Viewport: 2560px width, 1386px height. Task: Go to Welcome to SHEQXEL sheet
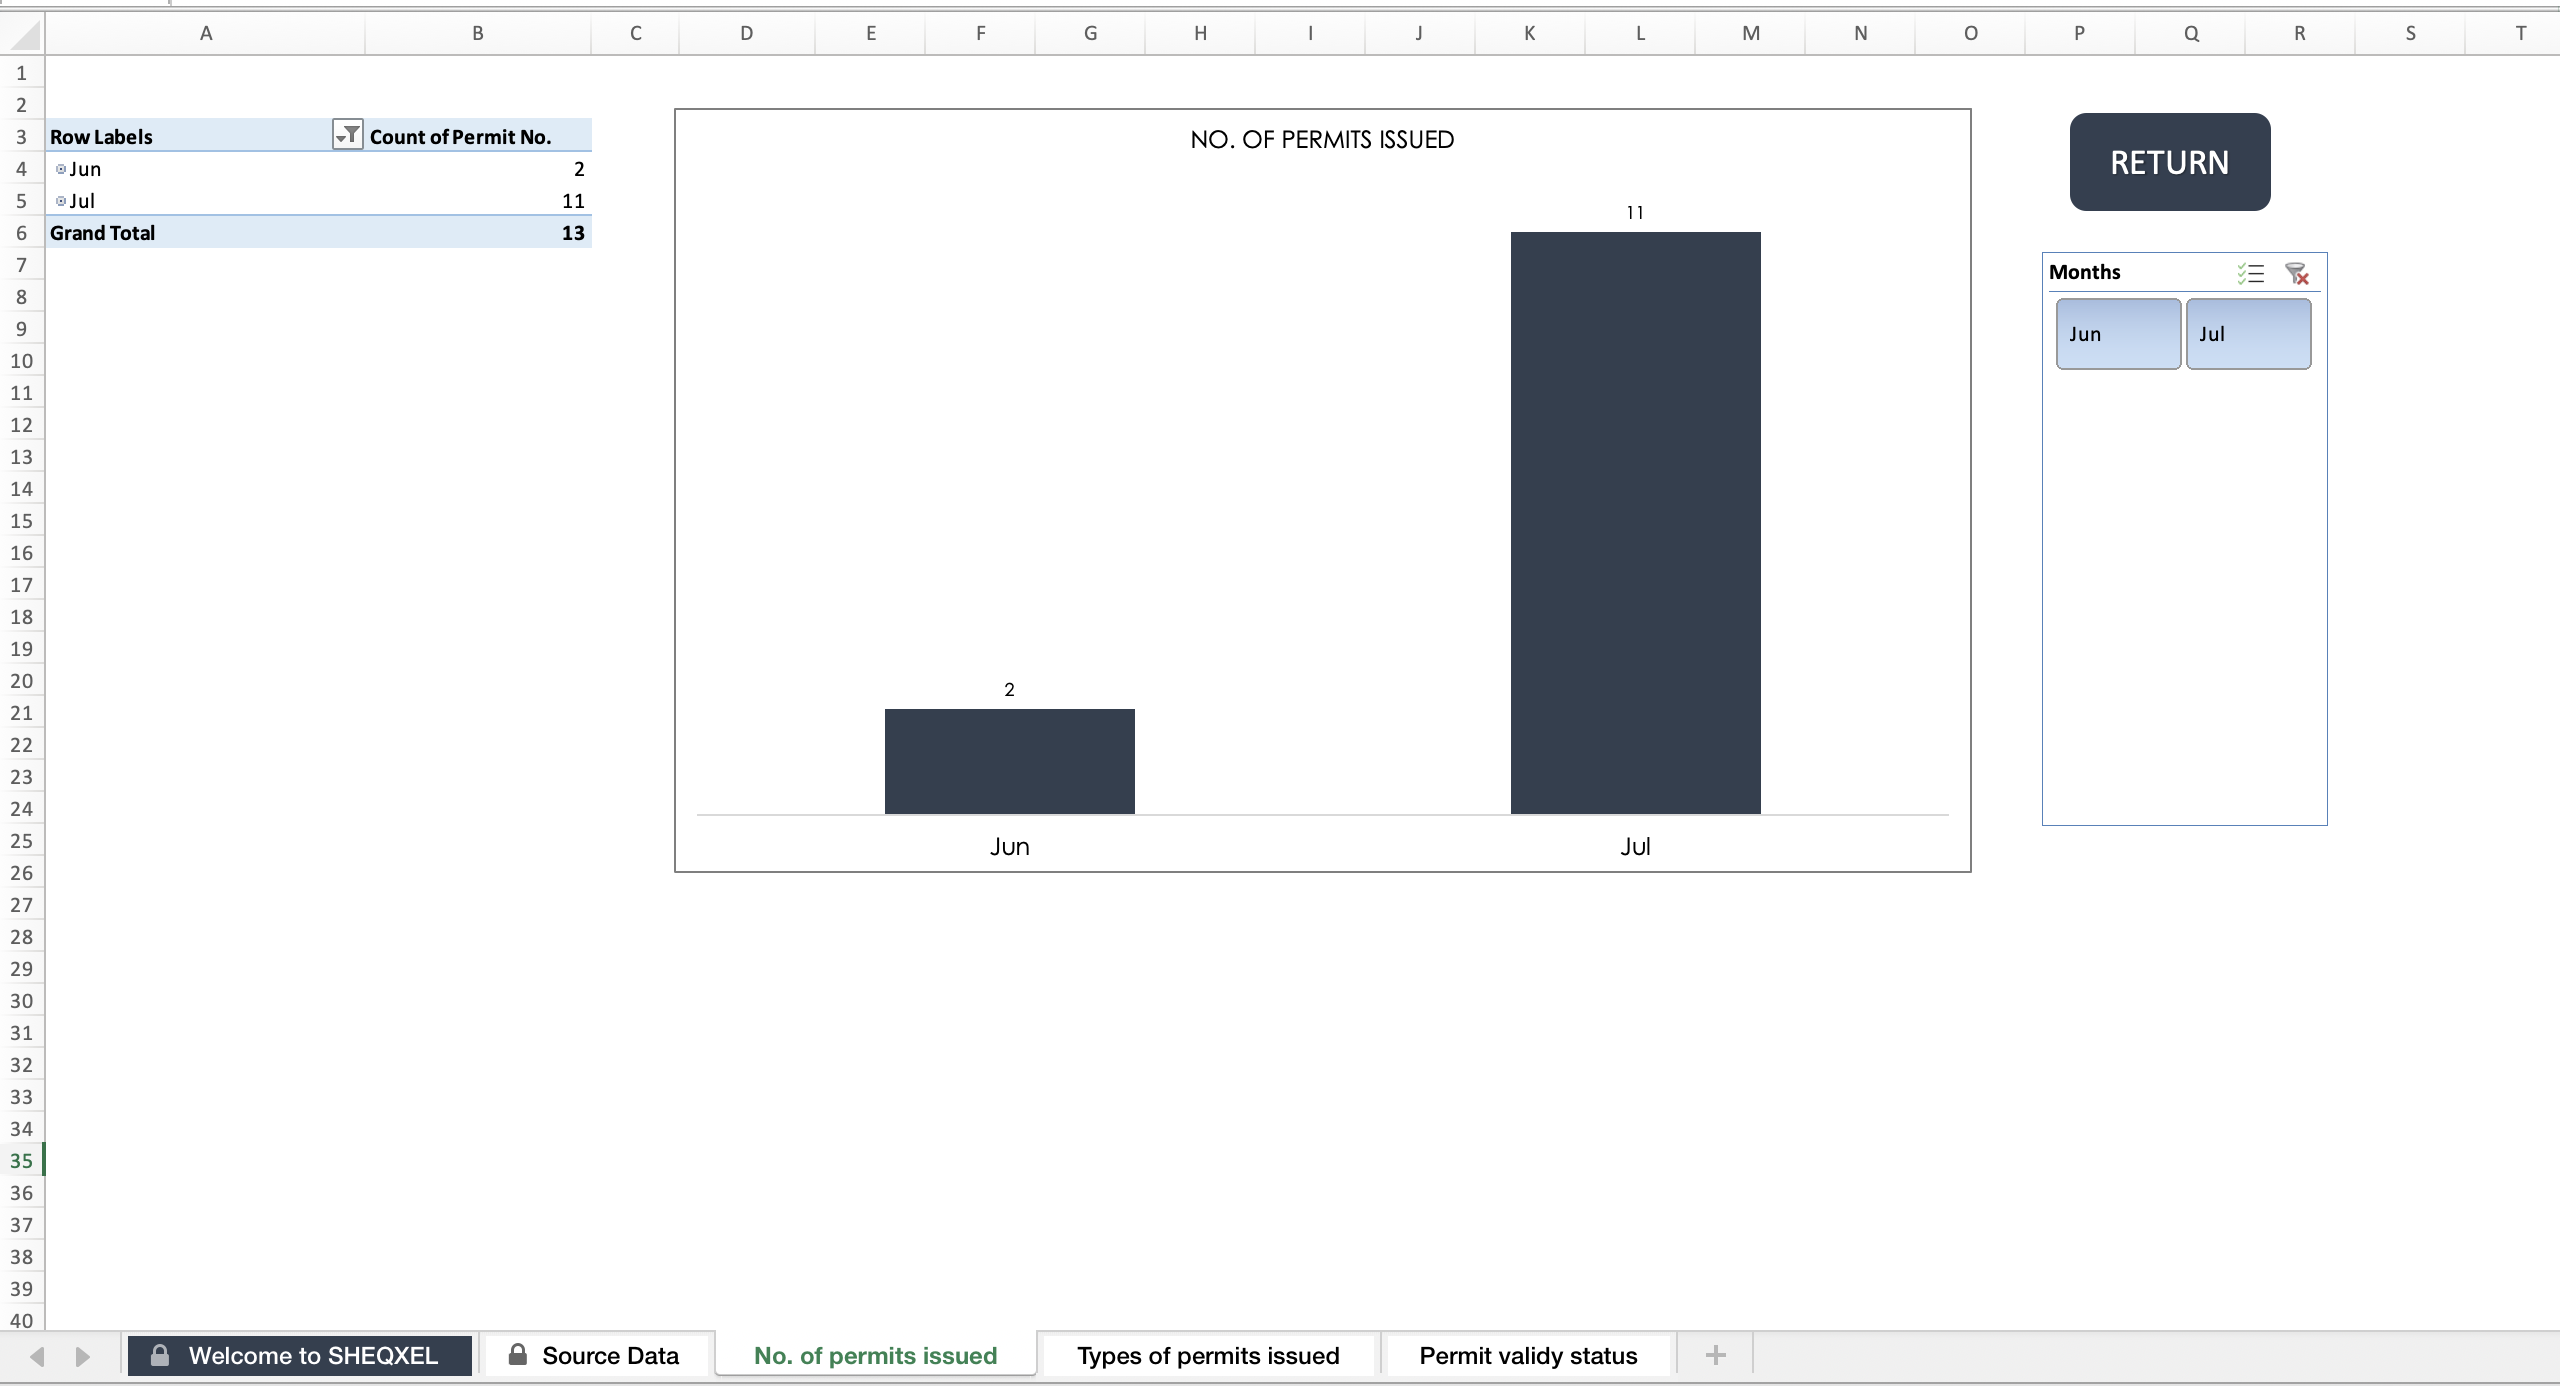(299, 1355)
